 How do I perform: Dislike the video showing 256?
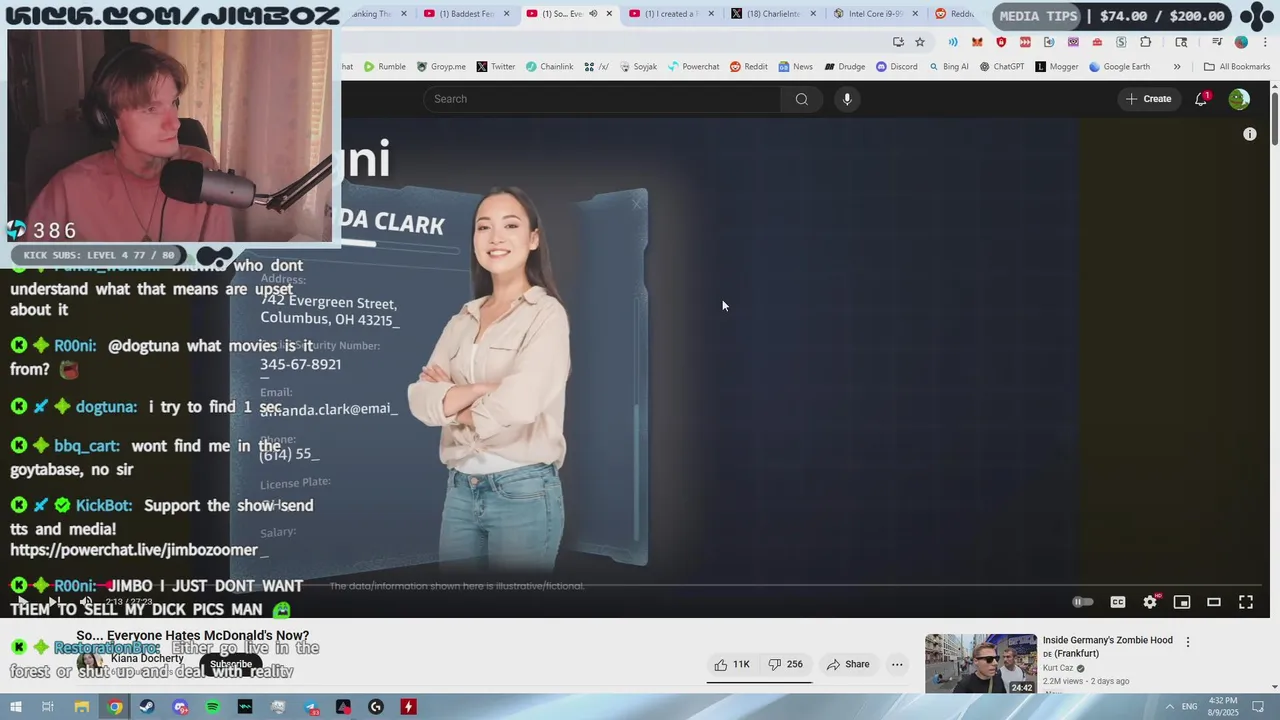786,664
